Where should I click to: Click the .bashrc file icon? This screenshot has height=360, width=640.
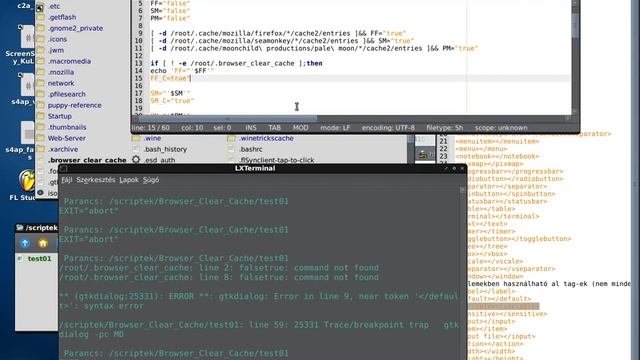click(x=231, y=149)
